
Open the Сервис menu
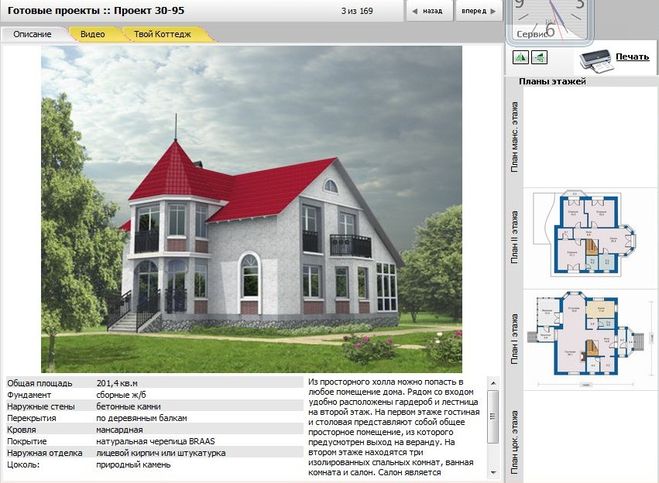[531, 33]
